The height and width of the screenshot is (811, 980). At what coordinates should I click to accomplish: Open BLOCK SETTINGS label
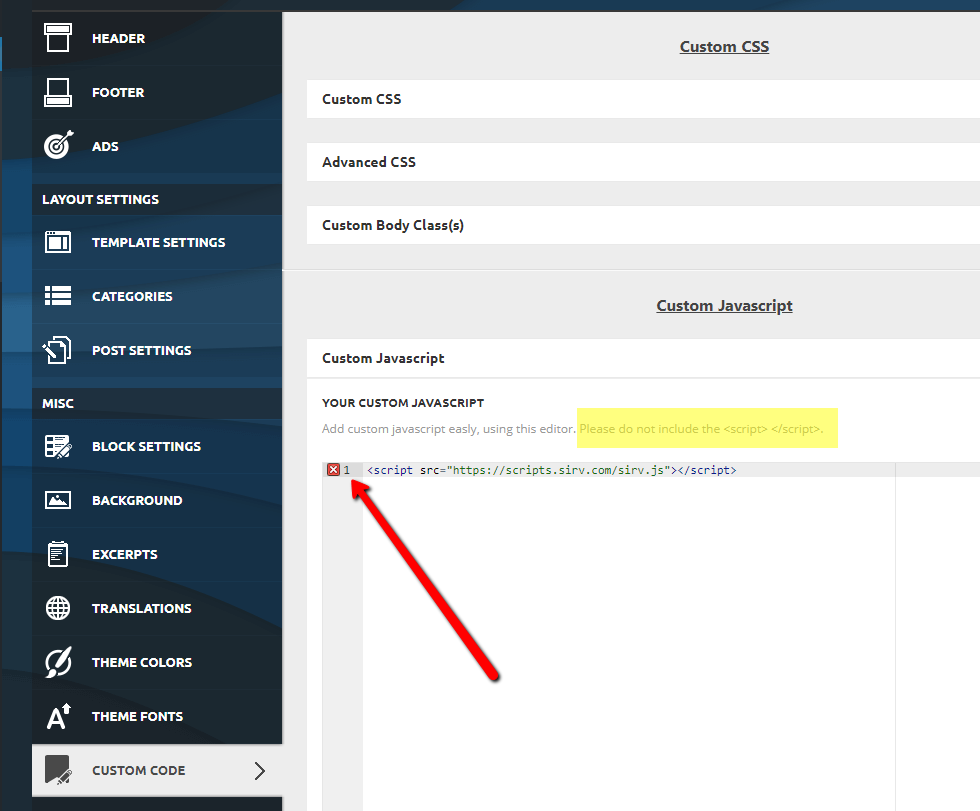146,446
